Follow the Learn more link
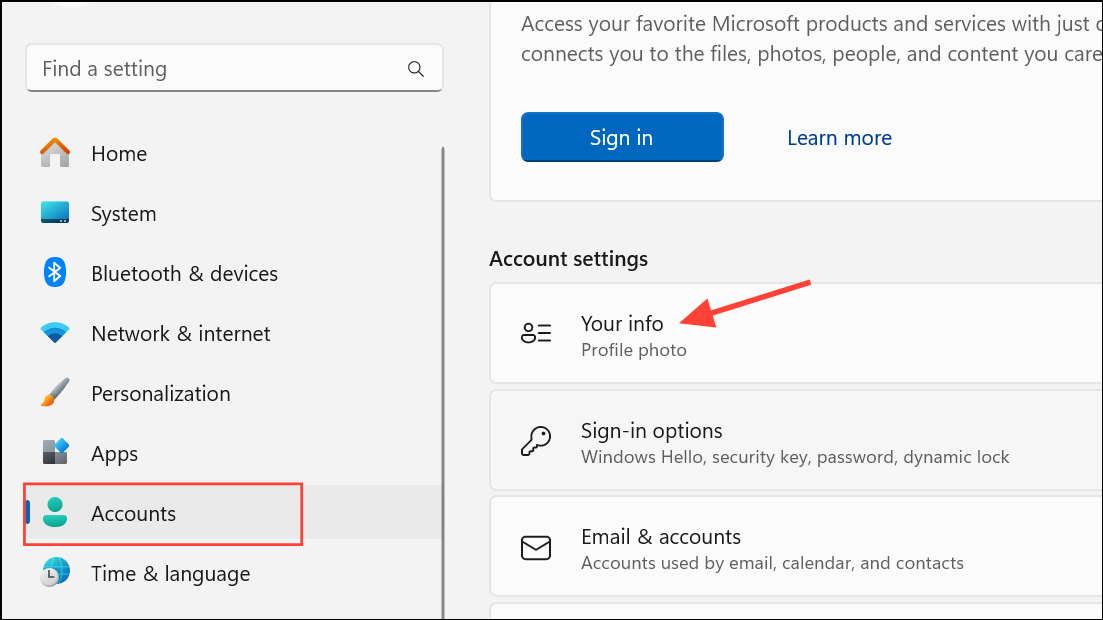The width and height of the screenshot is (1103, 620). [839, 138]
